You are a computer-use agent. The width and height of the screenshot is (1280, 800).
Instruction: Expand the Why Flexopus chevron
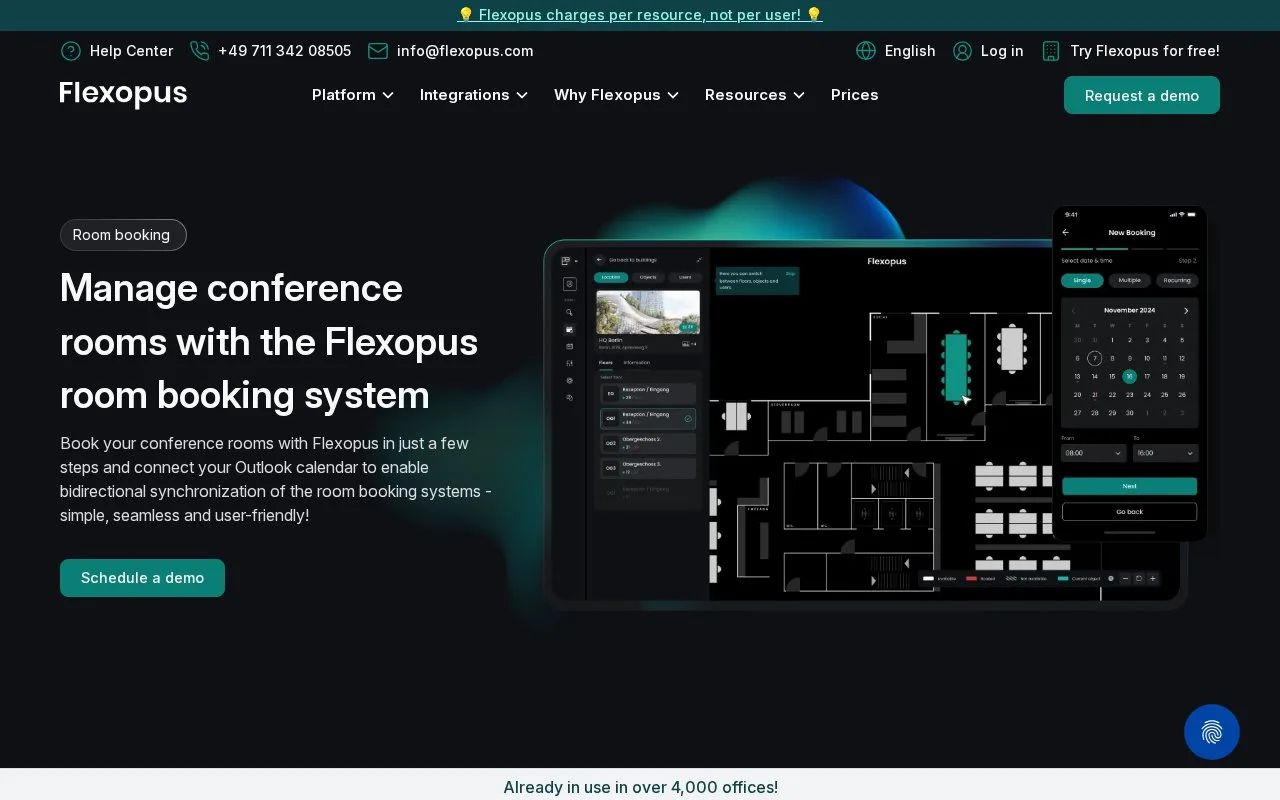point(673,95)
